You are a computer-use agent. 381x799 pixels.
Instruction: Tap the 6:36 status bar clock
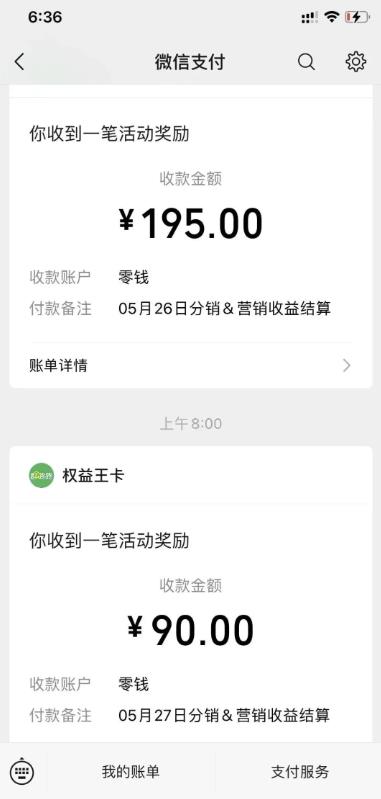(45, 17)
